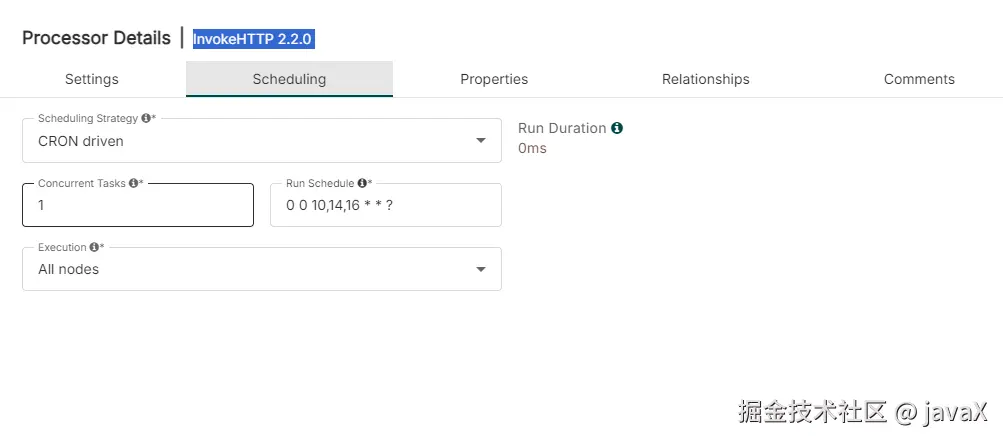Click the 0ms Run Duration value
The image size is (1003, 442).
click(x=532, y=149)
